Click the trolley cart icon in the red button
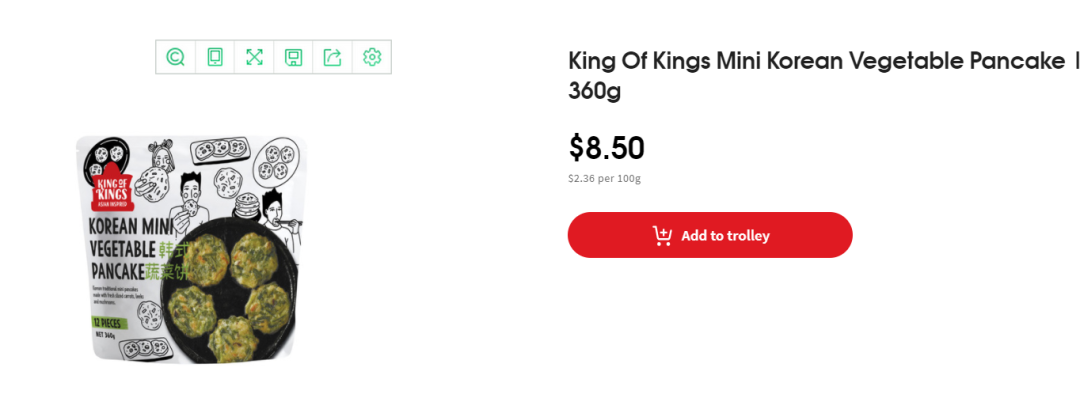Screen dimensions: 1080x394 pos(662,236)
